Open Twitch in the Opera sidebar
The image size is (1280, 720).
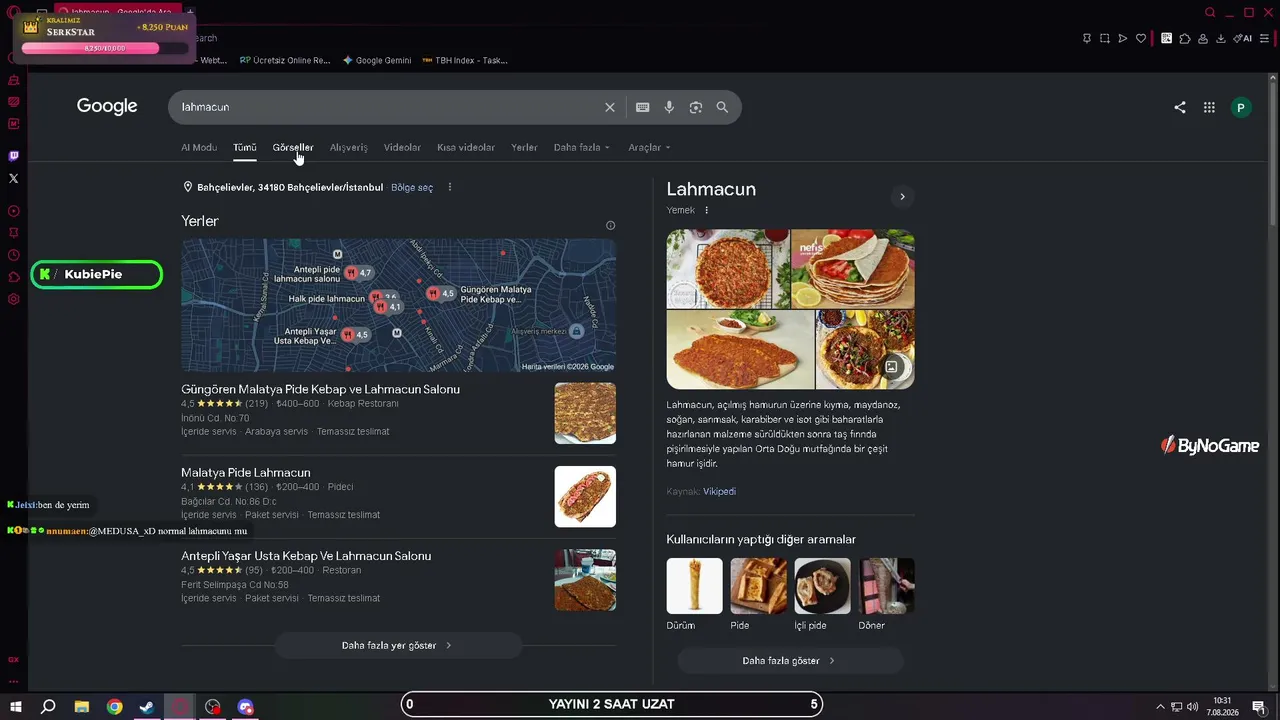[13, 155]
